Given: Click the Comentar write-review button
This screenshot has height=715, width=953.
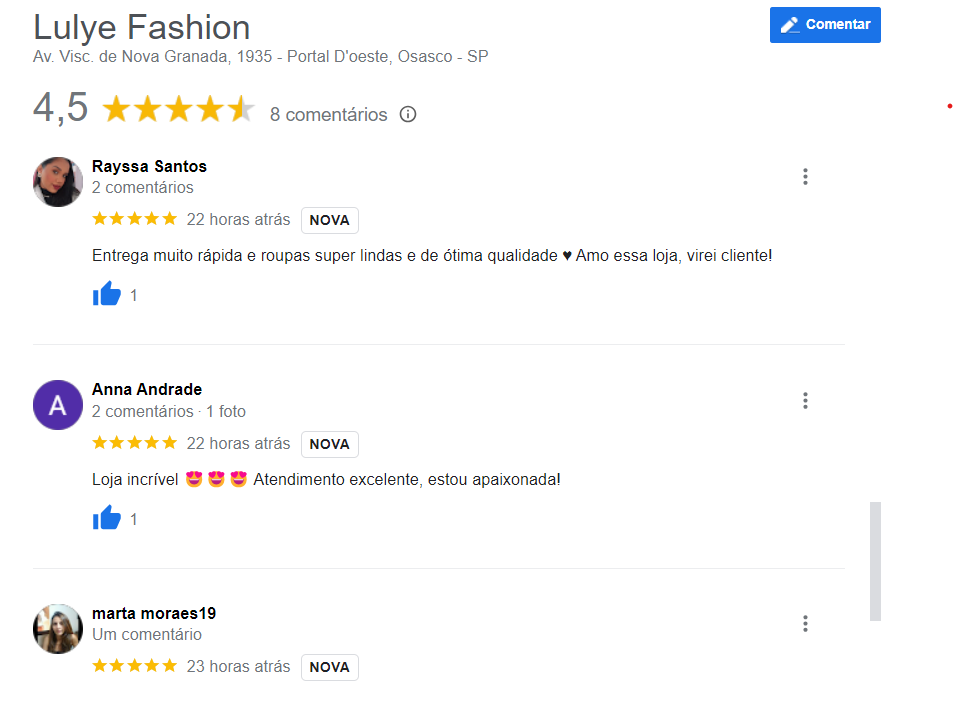Looking at the screenshot, I should [825, 25].
